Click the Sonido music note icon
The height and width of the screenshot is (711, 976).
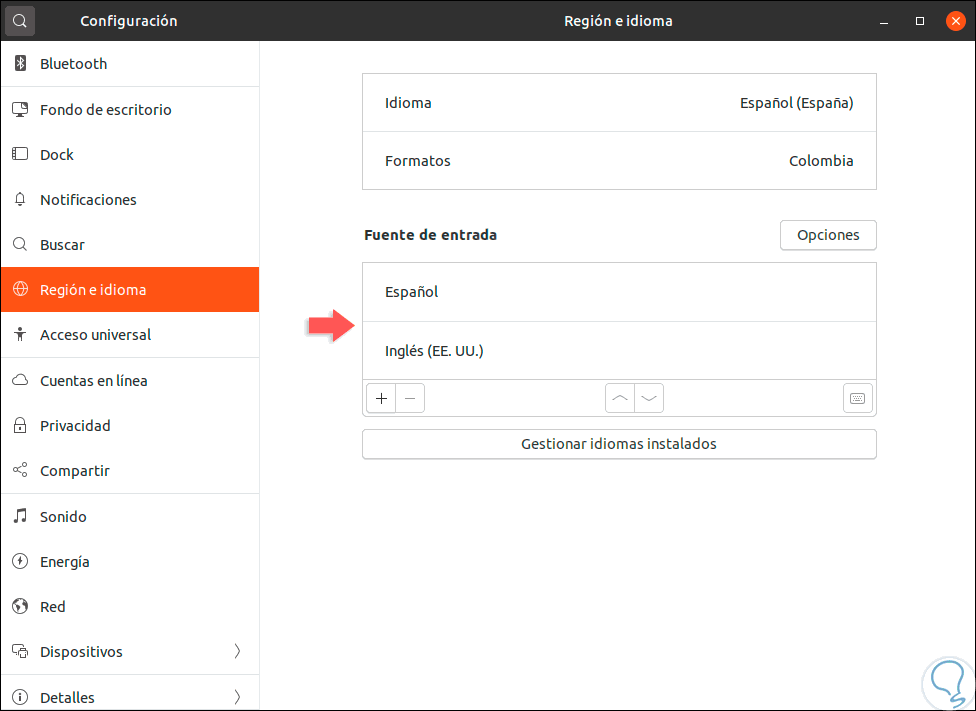coord(20,517)
